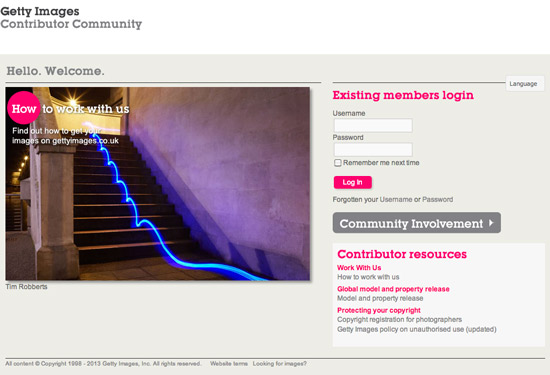Open How to work with us link
The height and width of the screenshot is (375, 550).
tap(368, 277)
